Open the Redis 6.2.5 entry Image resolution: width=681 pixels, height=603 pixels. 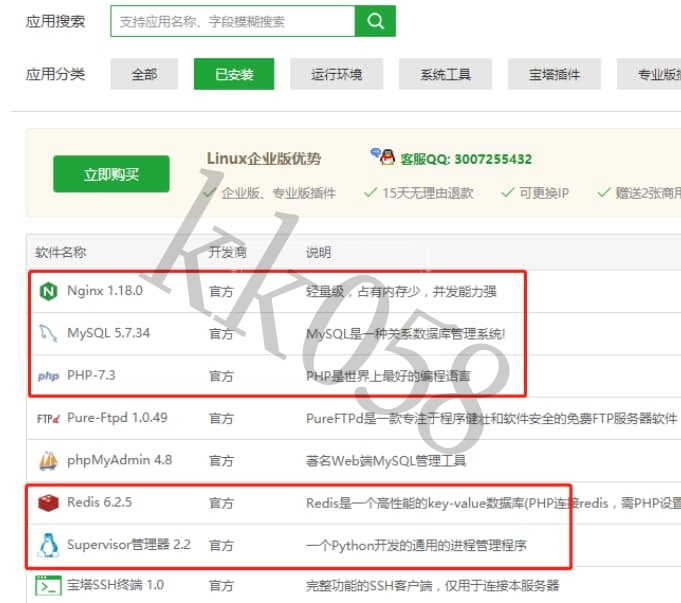pyautogui.click(x=99, y=502)
